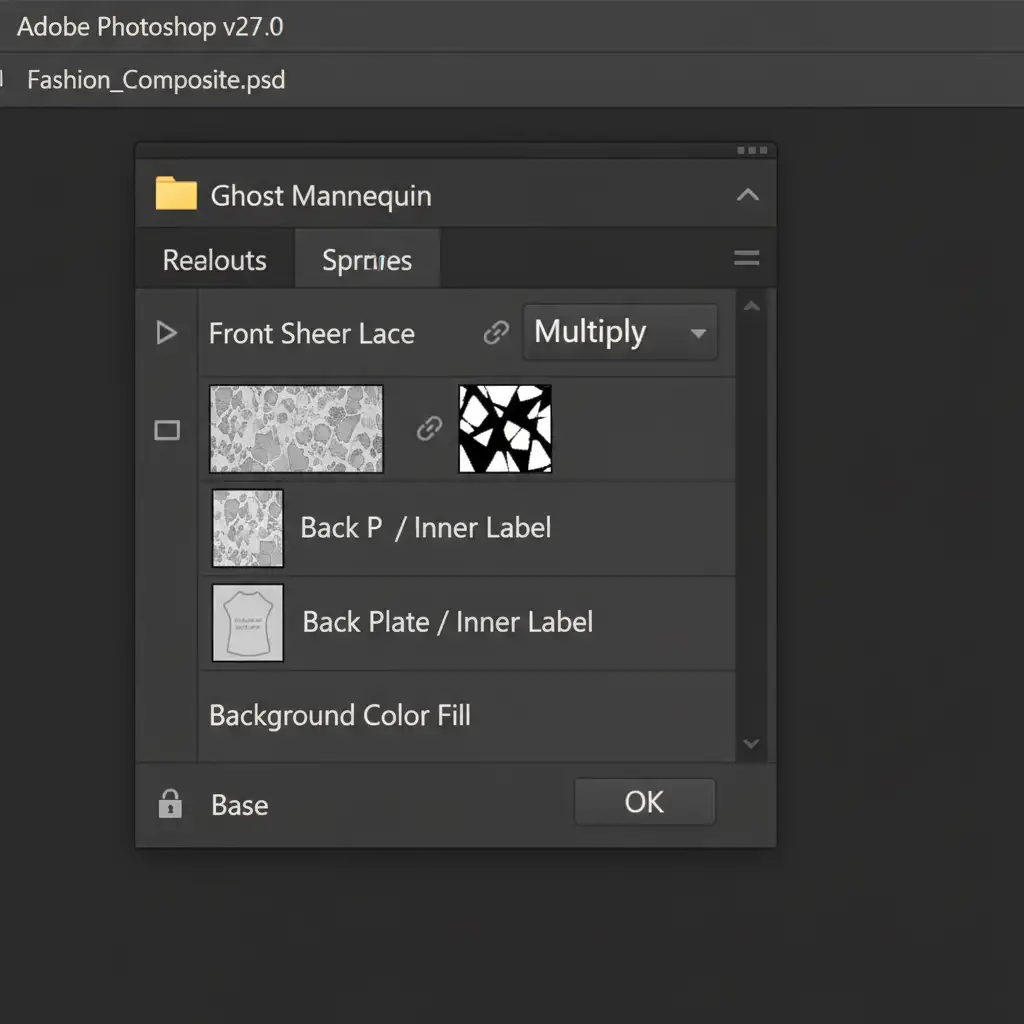Toggle the square visibility box of lace layer
The height and width of the screenshot is (1024, 1024).
coord(167,431)
